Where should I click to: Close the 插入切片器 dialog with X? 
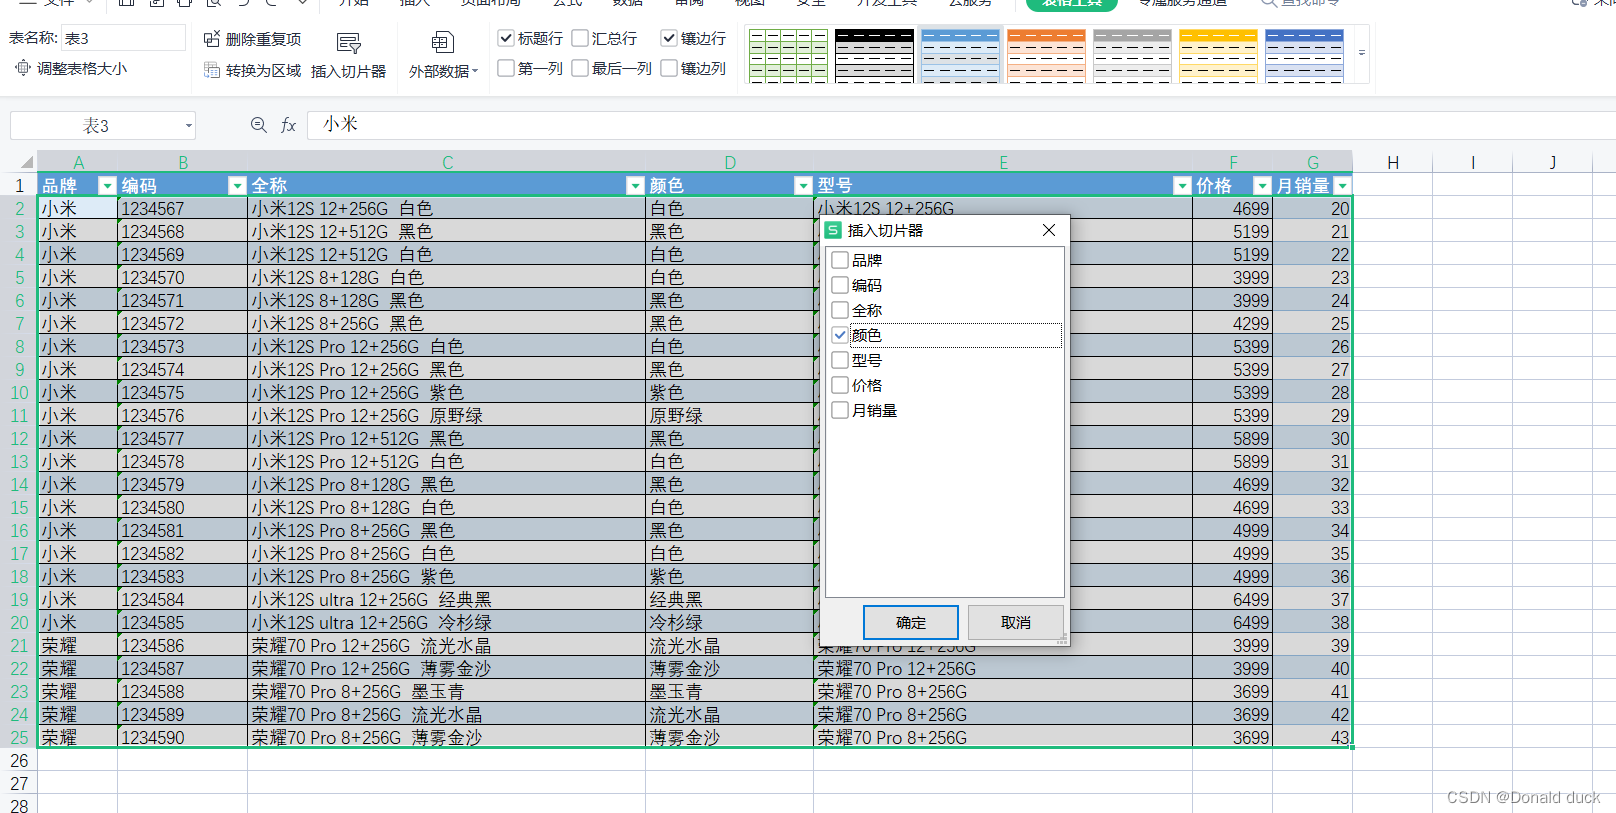[x=1049, y=230]
